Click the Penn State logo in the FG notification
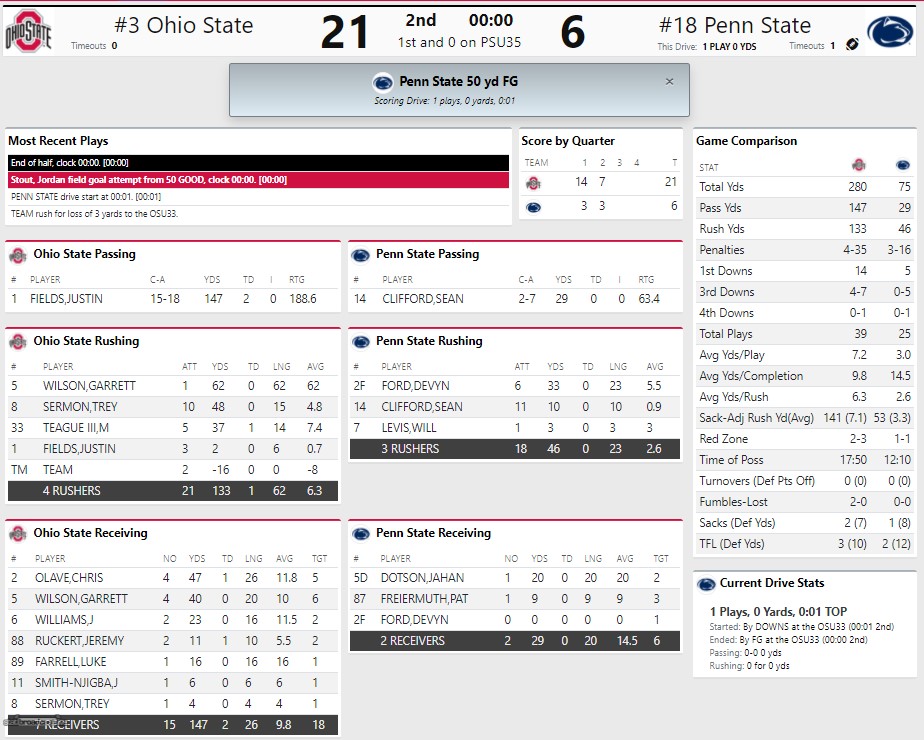The height and width of the screenshot is (740, 924). pyautogui.click(x=382, y=82)
